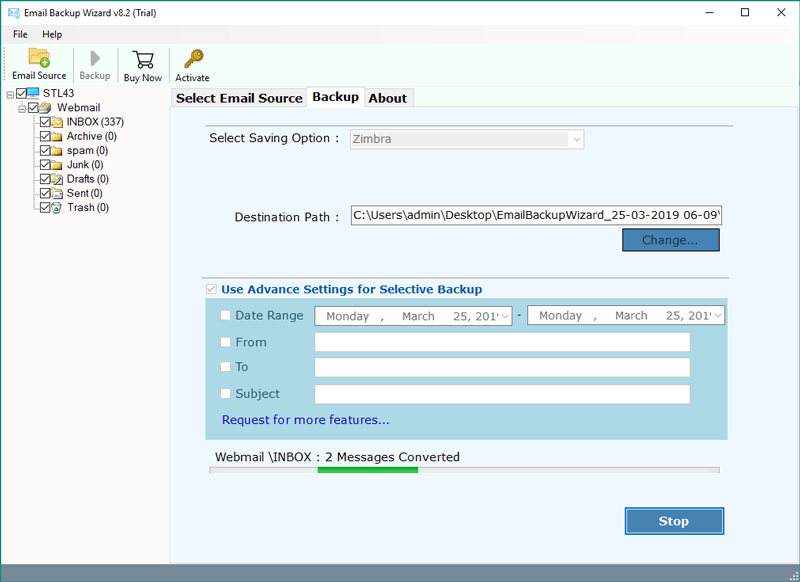Switch to Select Email Source tab
The image size is (800, 582).
tap(239, 98)
